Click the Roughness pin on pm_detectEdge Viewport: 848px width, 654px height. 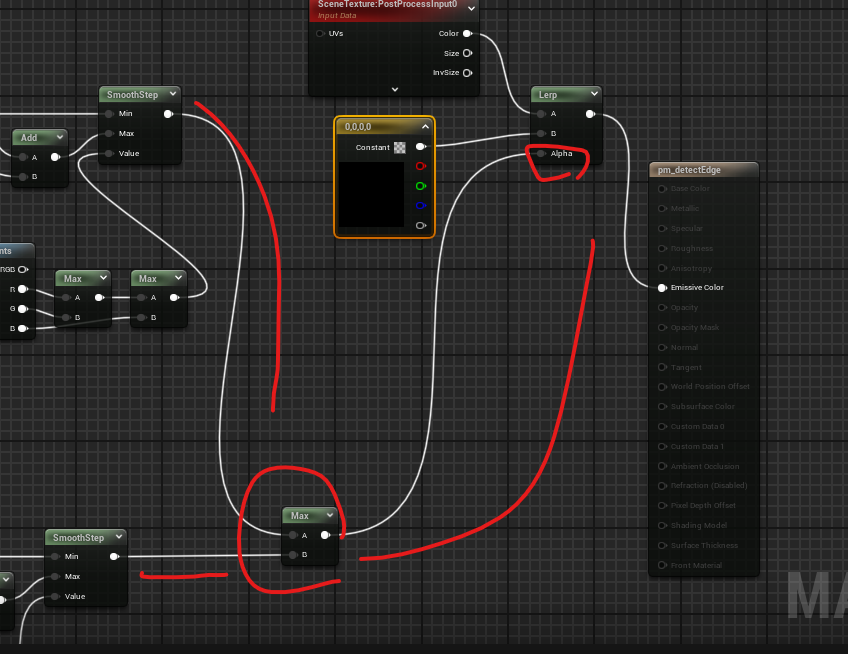pos(662,248)
